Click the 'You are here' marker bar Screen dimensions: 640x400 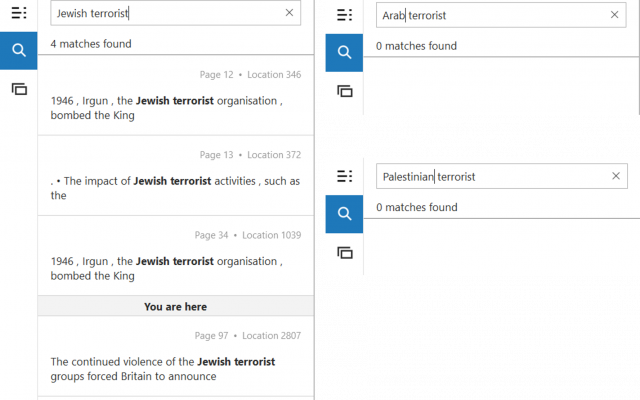(176, 306)
